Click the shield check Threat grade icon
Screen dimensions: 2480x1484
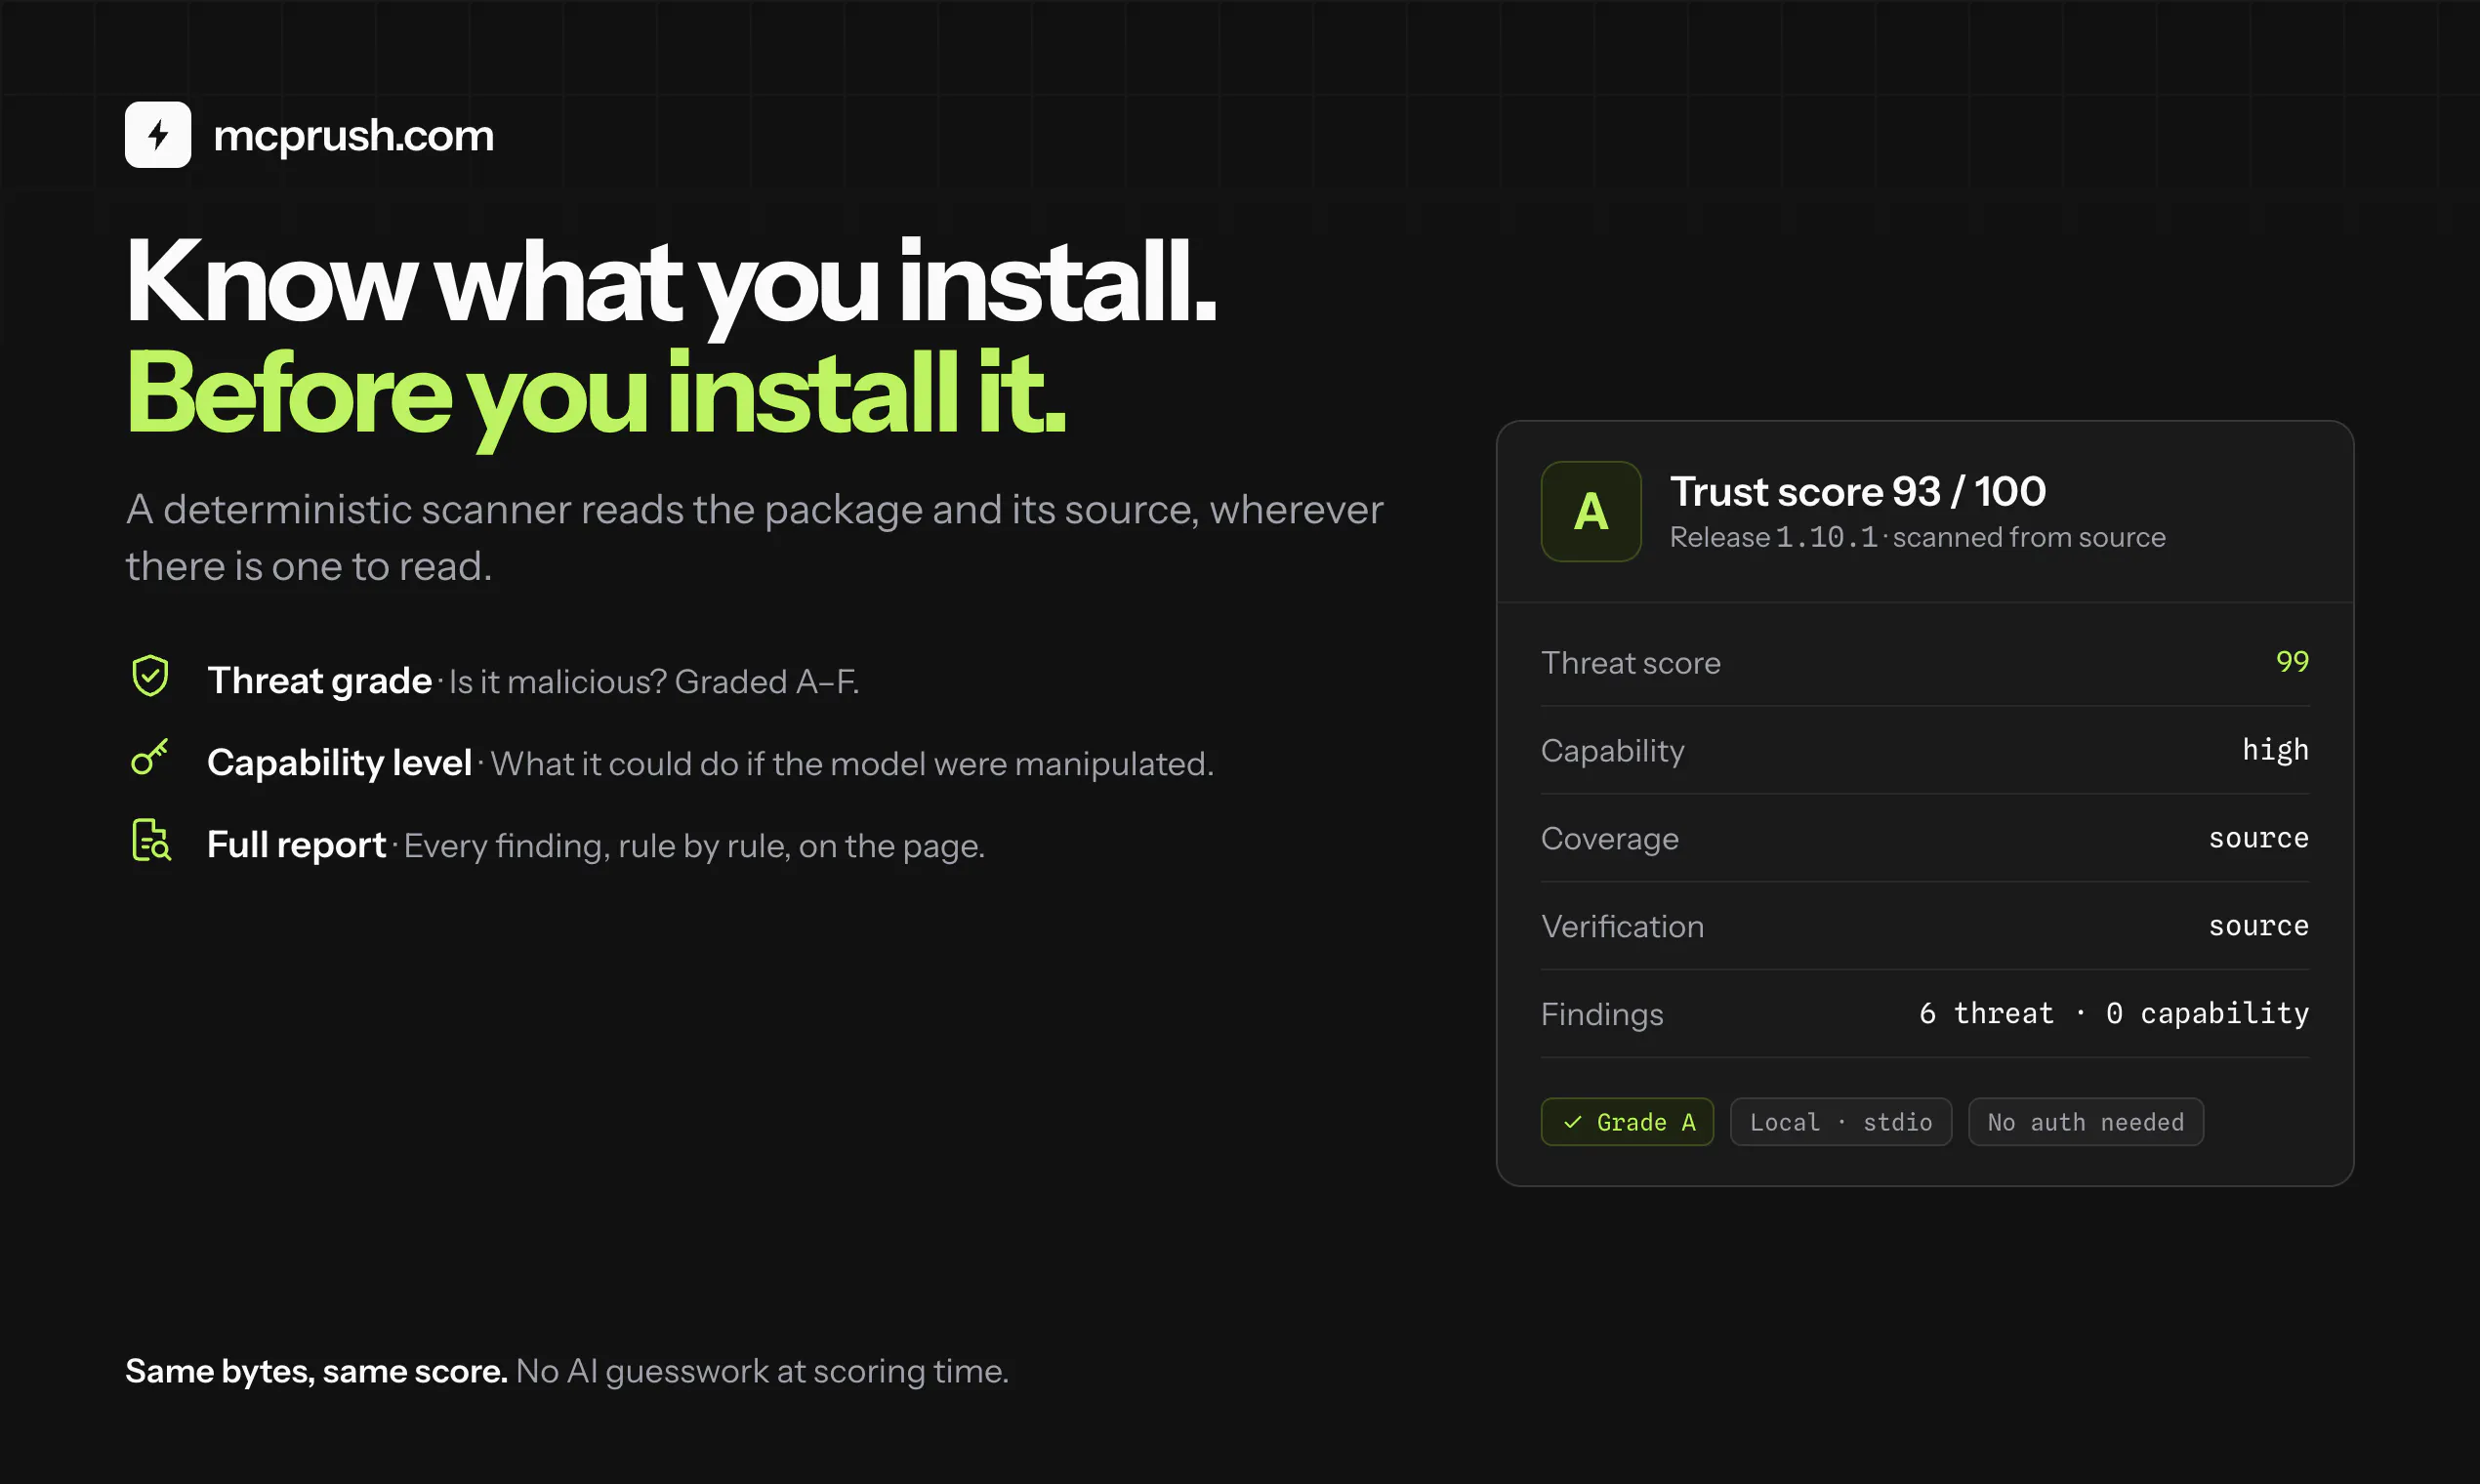click(150, 676)
